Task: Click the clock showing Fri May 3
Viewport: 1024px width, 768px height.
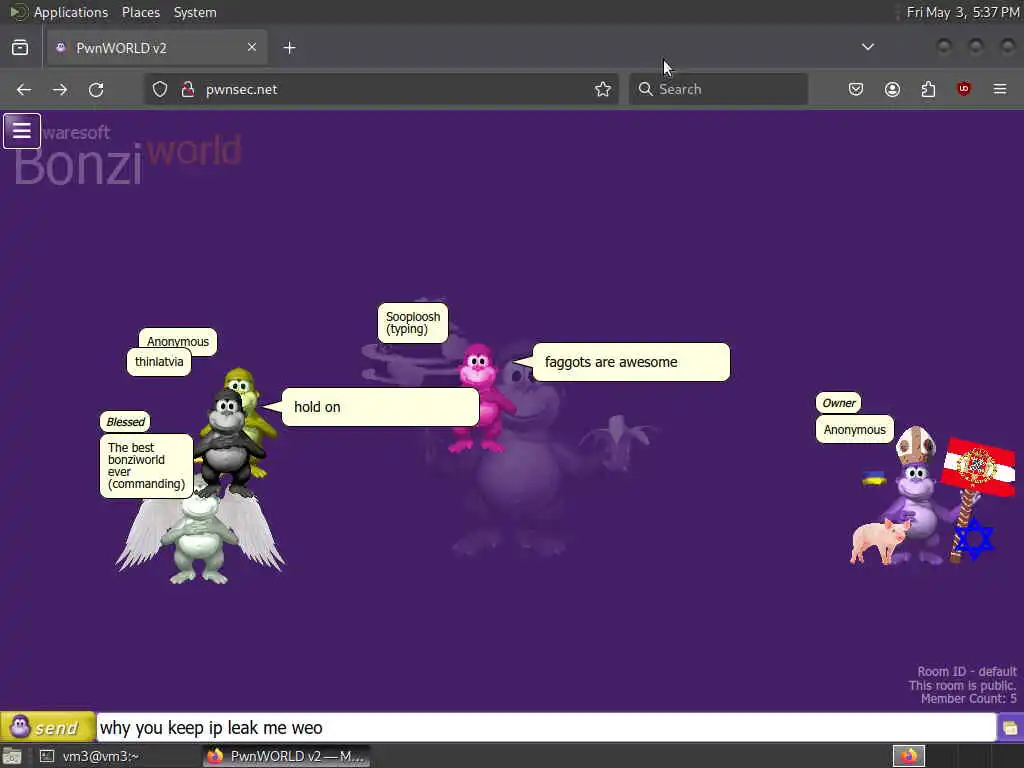Action: point(963,12)
